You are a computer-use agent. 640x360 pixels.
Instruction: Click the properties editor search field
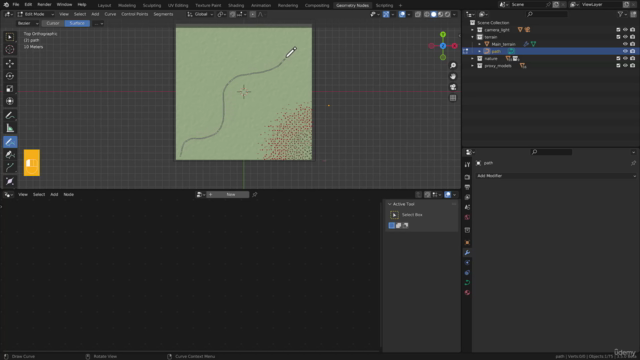551,152
